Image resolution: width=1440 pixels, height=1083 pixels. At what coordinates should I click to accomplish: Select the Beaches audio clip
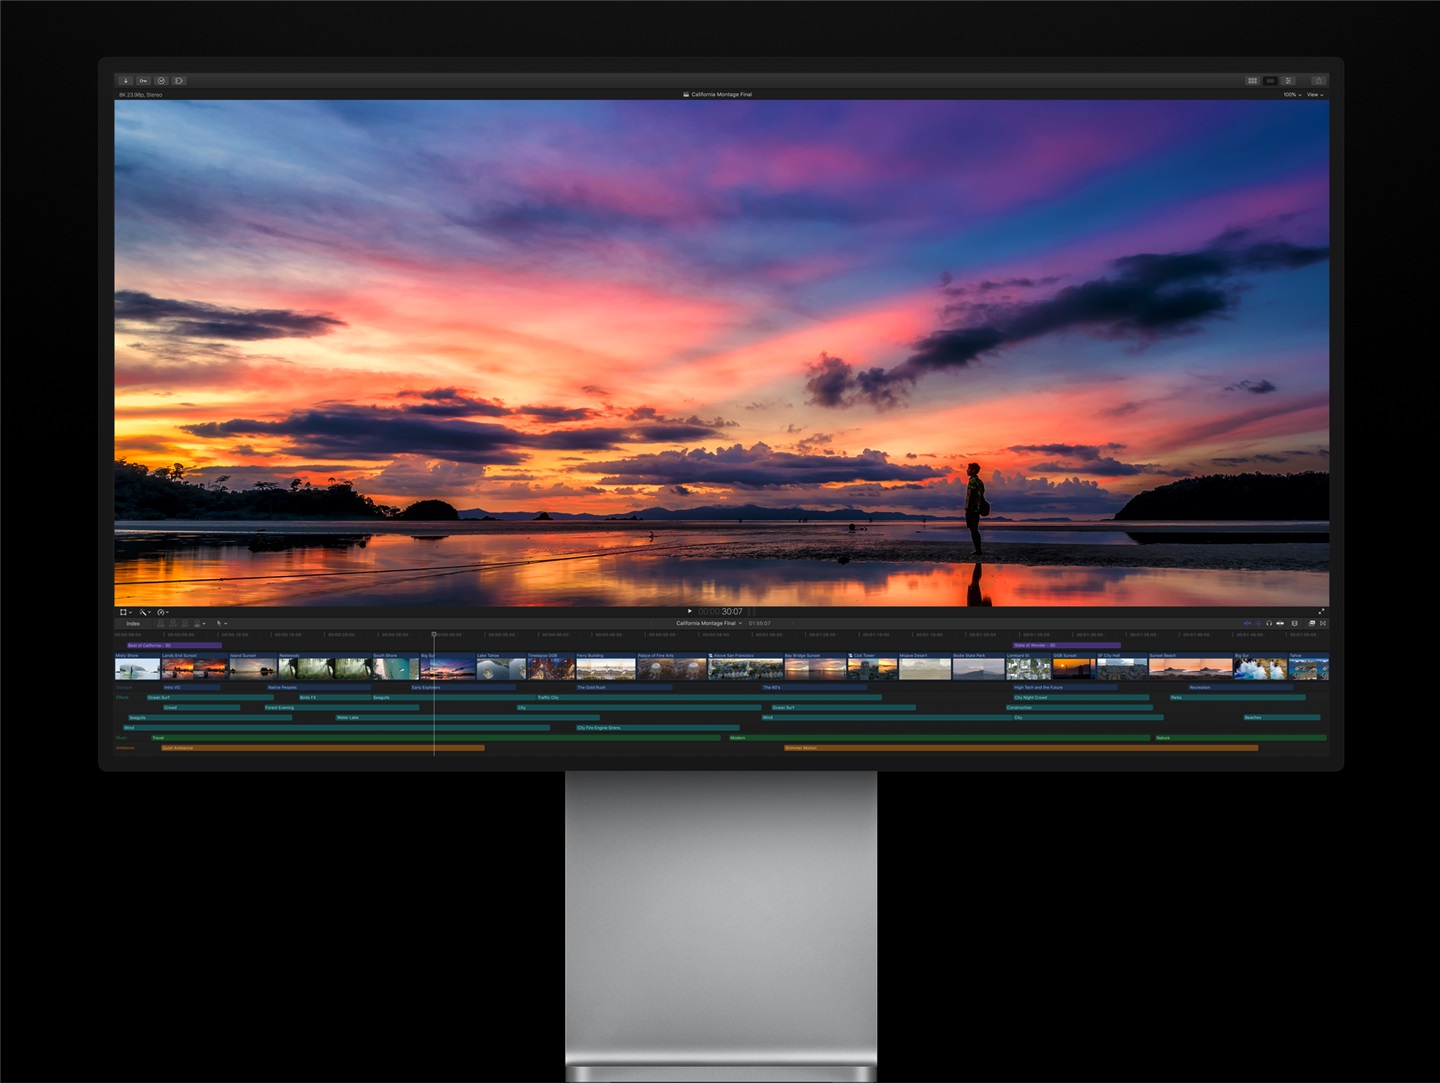tap(1282, 718)
